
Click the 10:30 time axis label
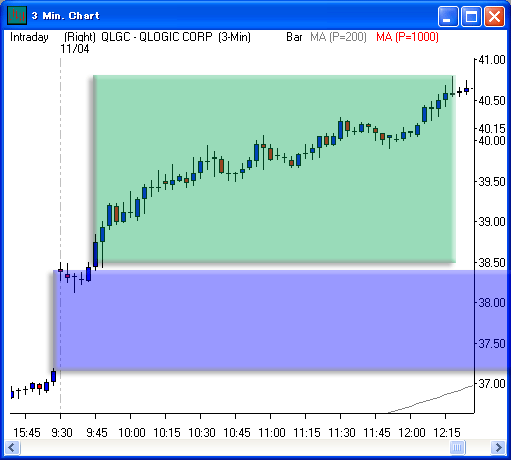tap(202, 433)
